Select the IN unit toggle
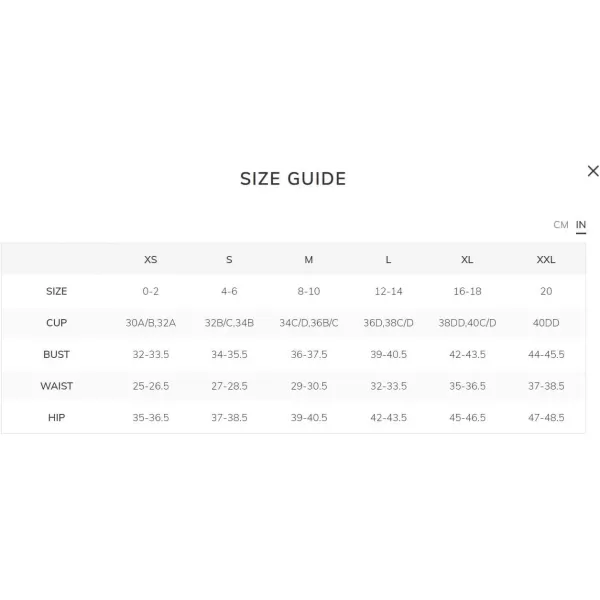Screen dimensions: 600x600 point(580,225)
